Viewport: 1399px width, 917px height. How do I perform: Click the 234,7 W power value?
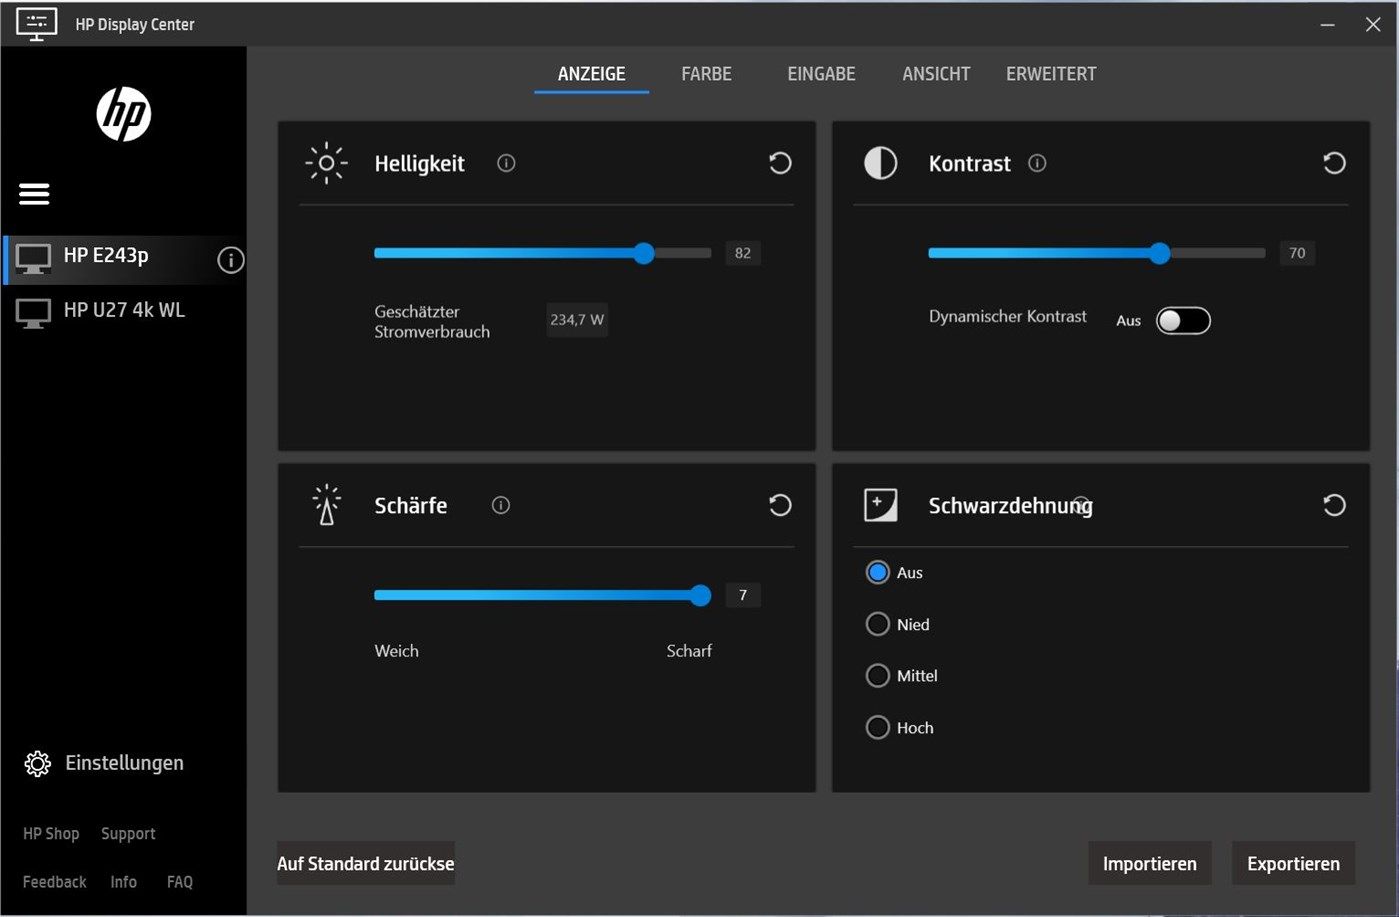577,320
